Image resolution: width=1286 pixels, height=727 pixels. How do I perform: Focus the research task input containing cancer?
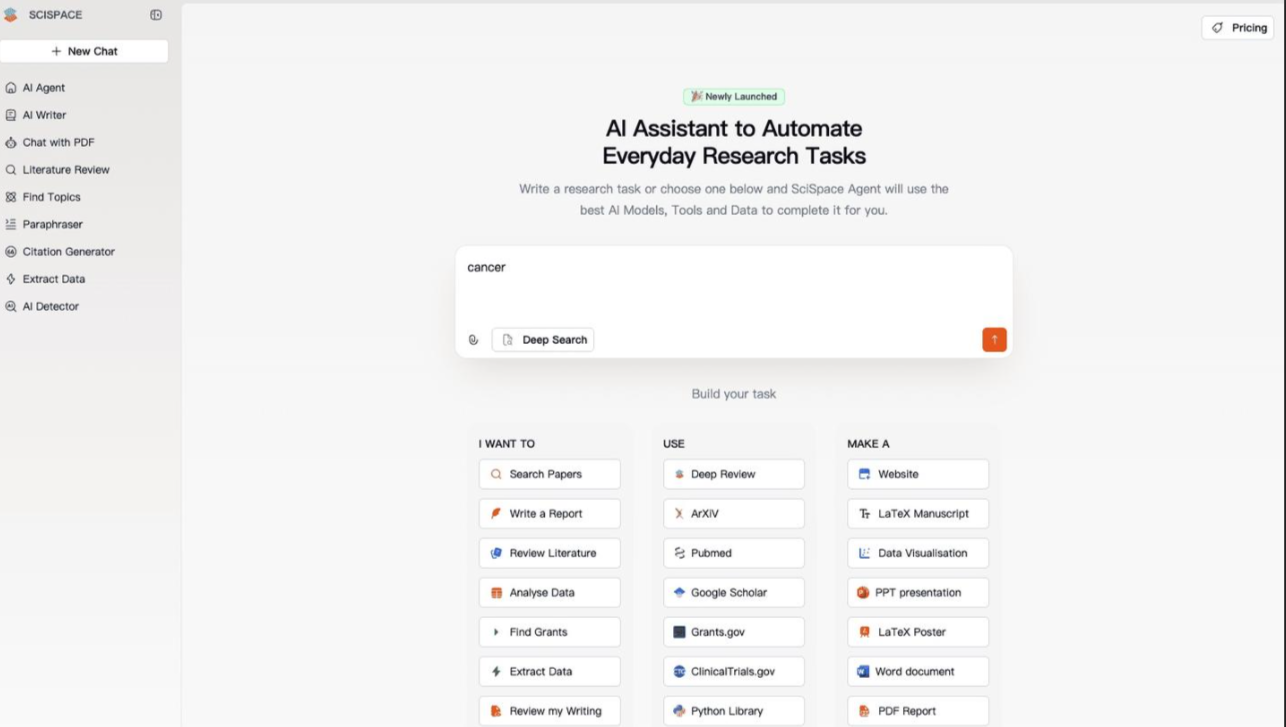734,285
